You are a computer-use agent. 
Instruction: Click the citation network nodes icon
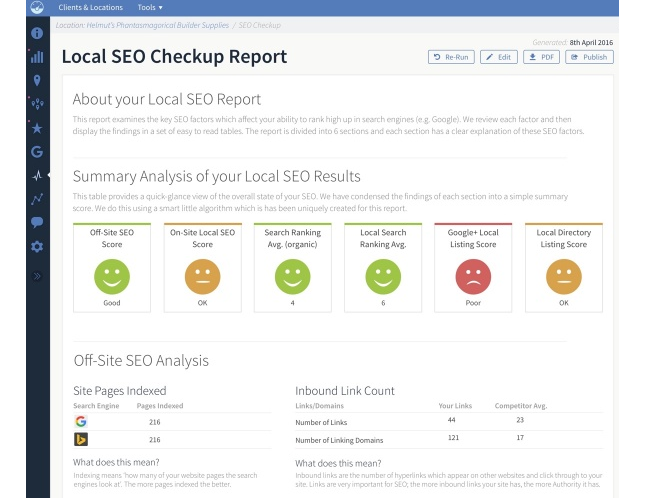click(x=37, y=104)
